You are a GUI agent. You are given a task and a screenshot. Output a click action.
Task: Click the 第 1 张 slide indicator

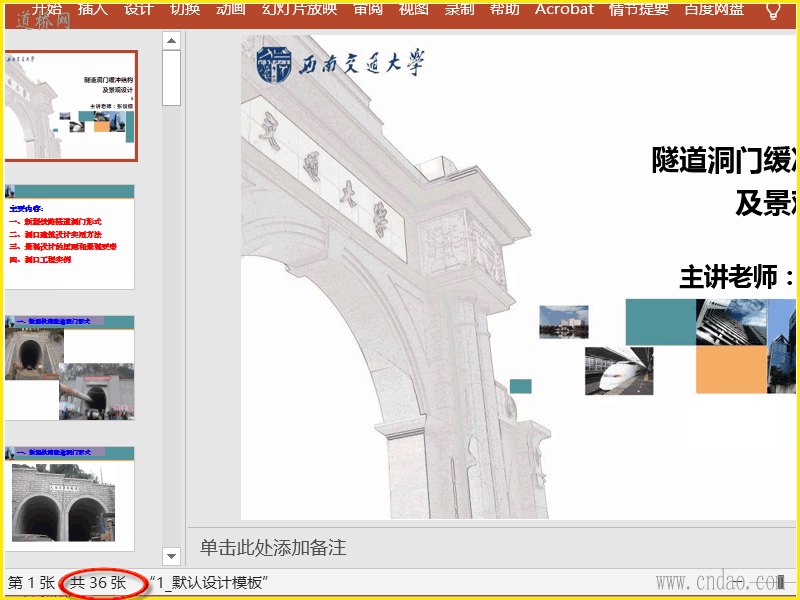click(x=31, y=582)
